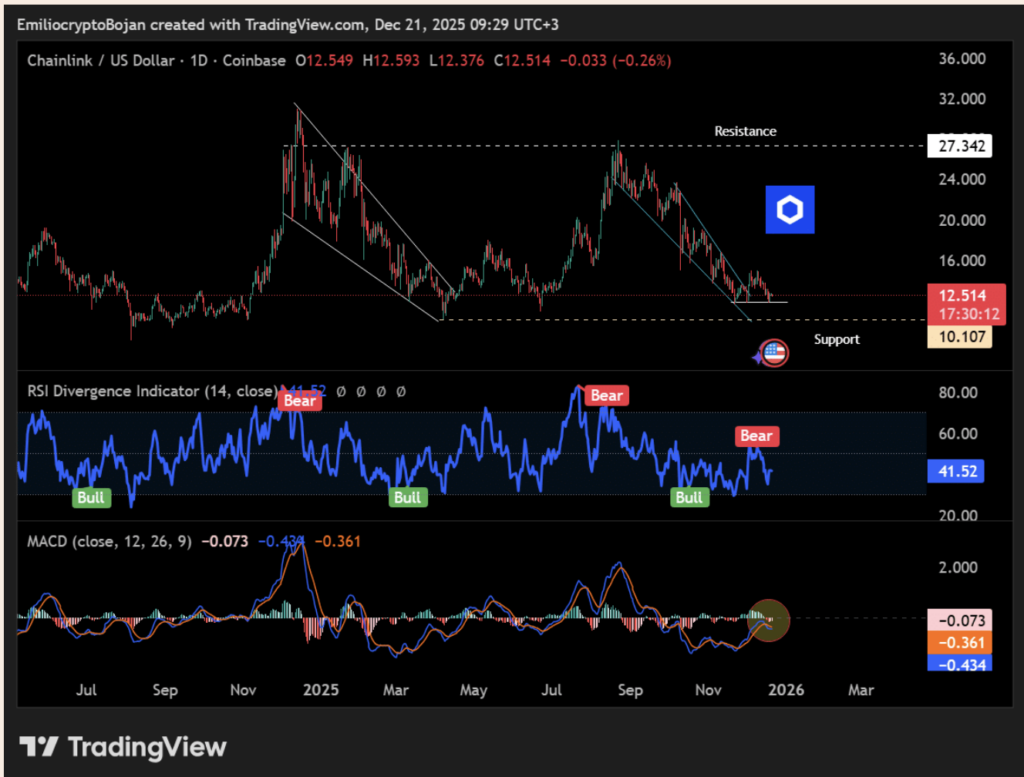Select the 27.342 resistance price label

point(959,146)
